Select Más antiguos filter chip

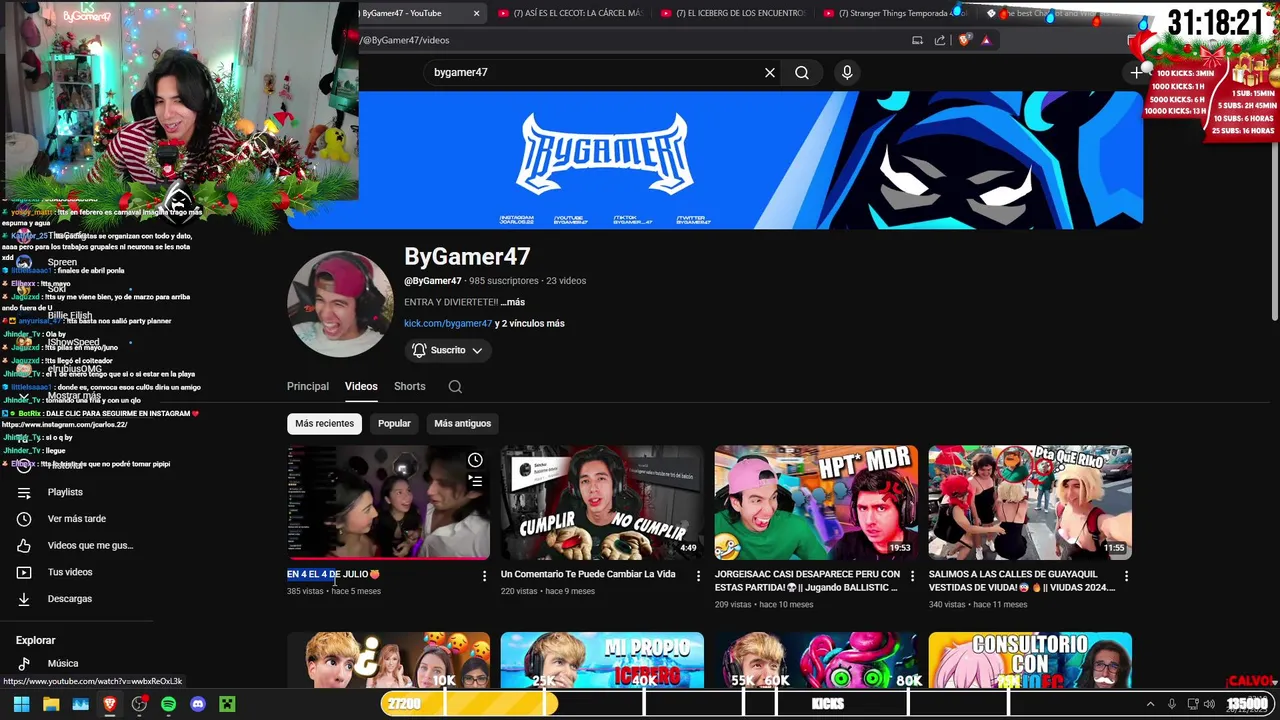pos(462,423)
